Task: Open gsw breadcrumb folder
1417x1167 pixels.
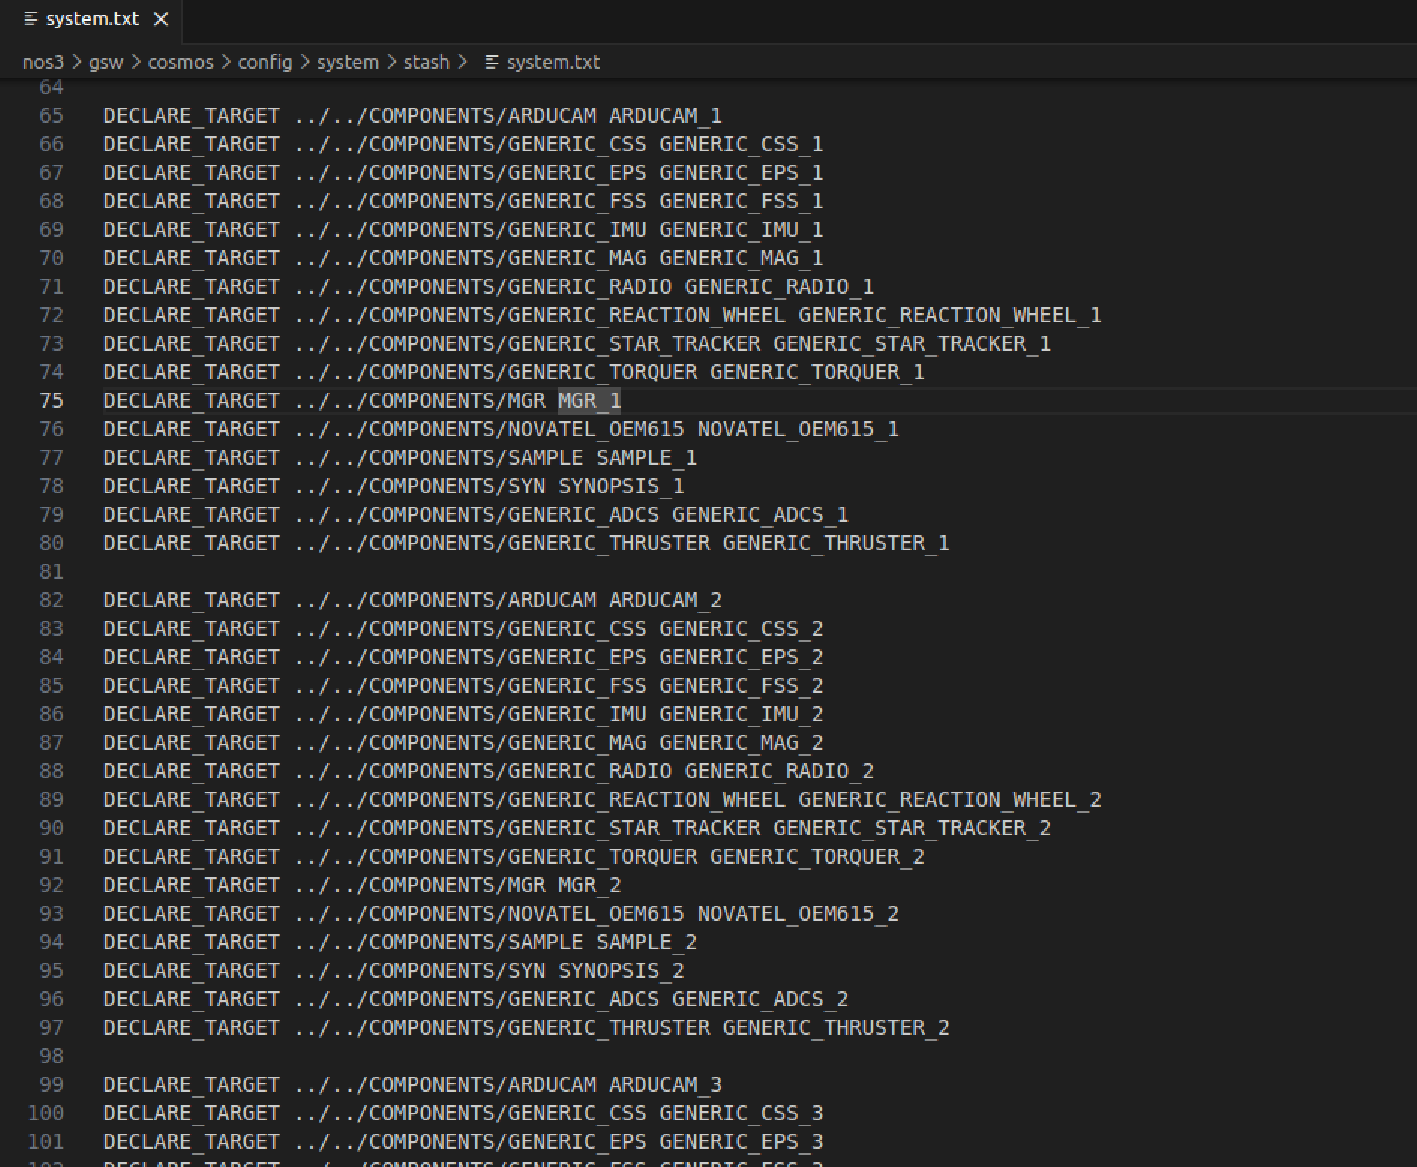Action: pos(106,62)
